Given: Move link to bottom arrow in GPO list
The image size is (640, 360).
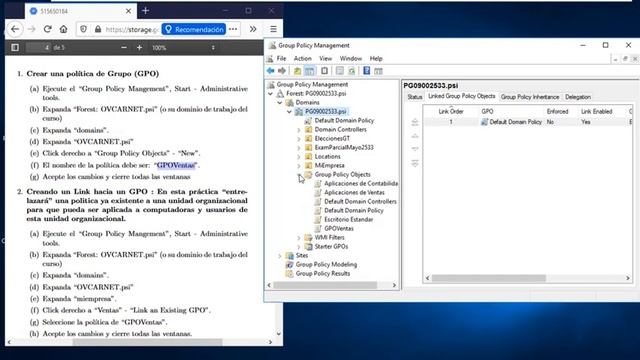Looking at the screenshot, I should [415, 163].
